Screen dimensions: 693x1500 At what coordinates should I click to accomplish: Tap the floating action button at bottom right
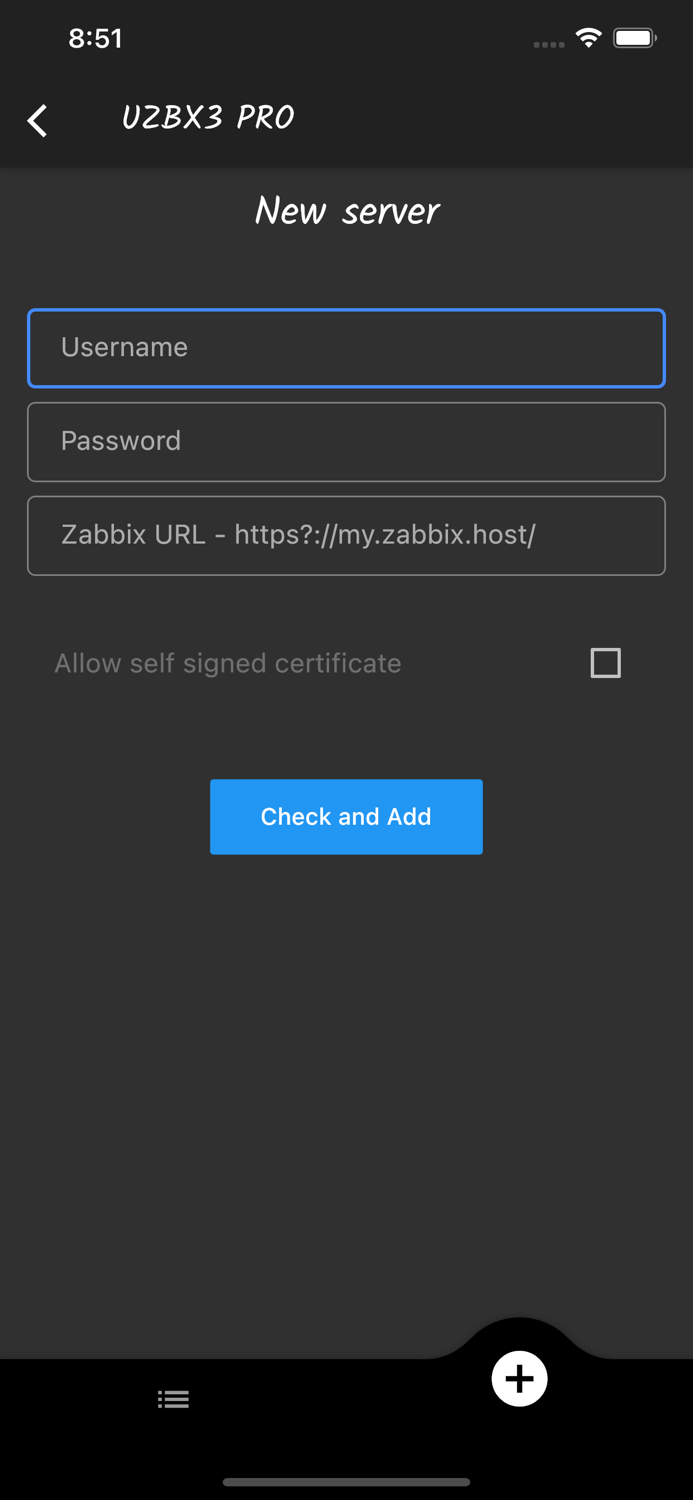pyautogui.click(x=519, y=1378)
